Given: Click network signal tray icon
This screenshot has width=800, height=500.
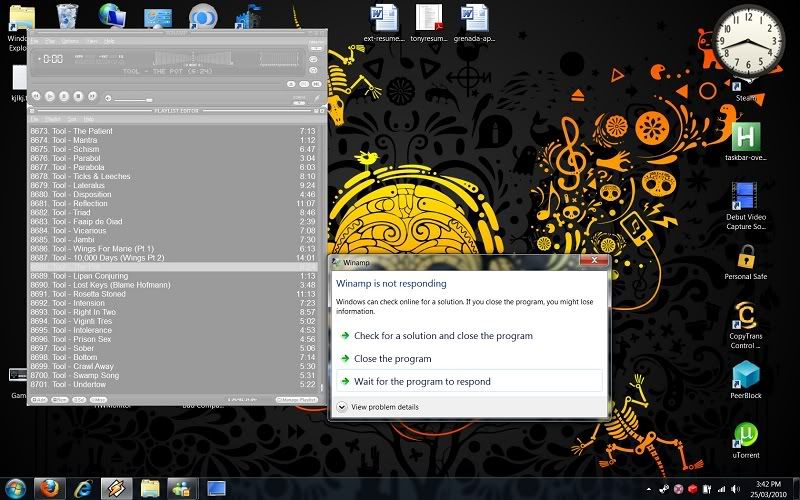Looking at the screenshot, I should (x=721, y=489).
